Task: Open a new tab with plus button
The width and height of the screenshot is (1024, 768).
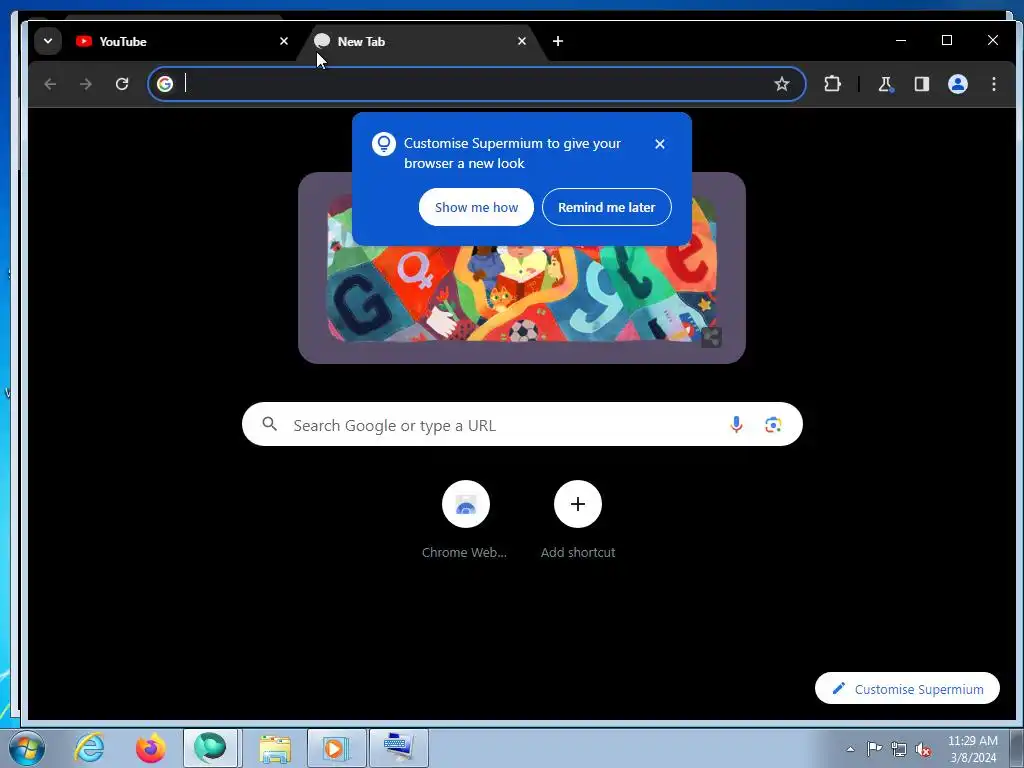Action: 558,41
